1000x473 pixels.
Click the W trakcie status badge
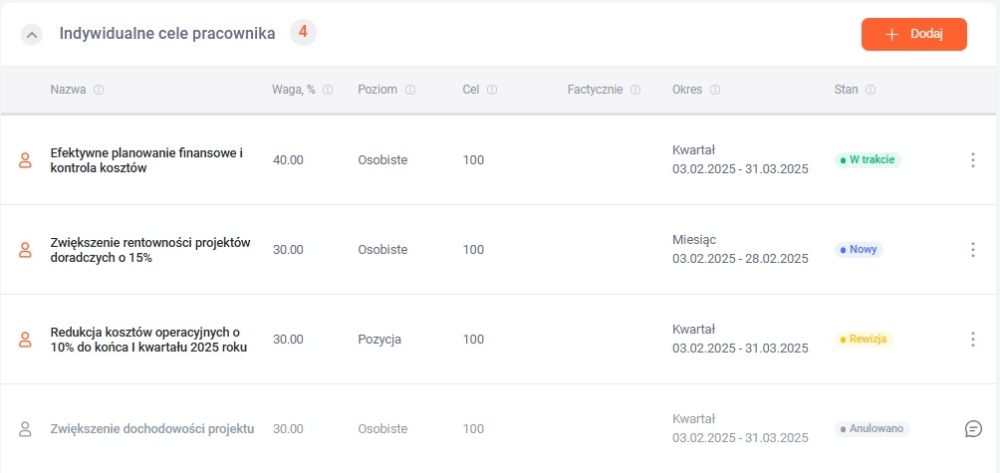coord(868,160)
